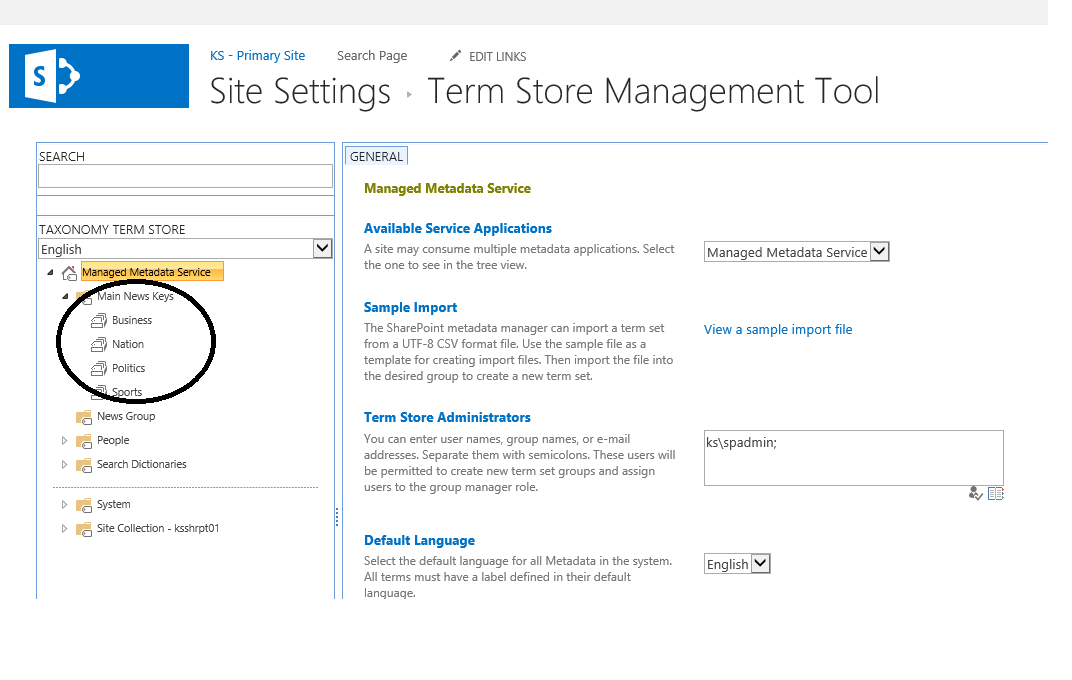The image size is (1072, 680).
Task: Click the System group folder icon
Action: click(x=83, y=505)
